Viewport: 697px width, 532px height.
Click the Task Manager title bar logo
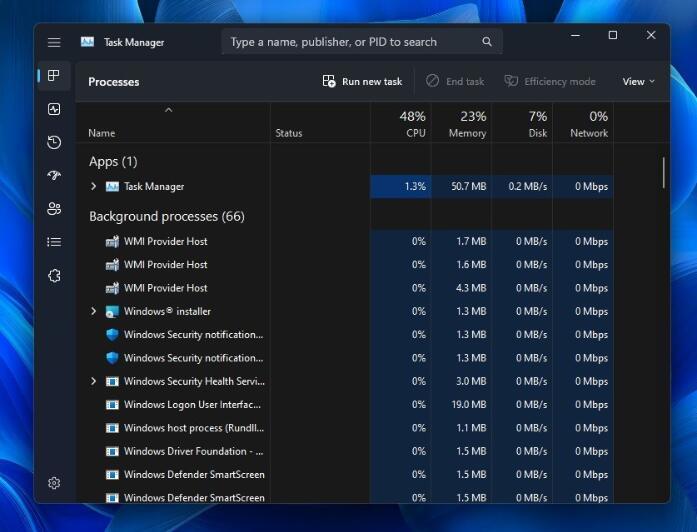[87, 42]
